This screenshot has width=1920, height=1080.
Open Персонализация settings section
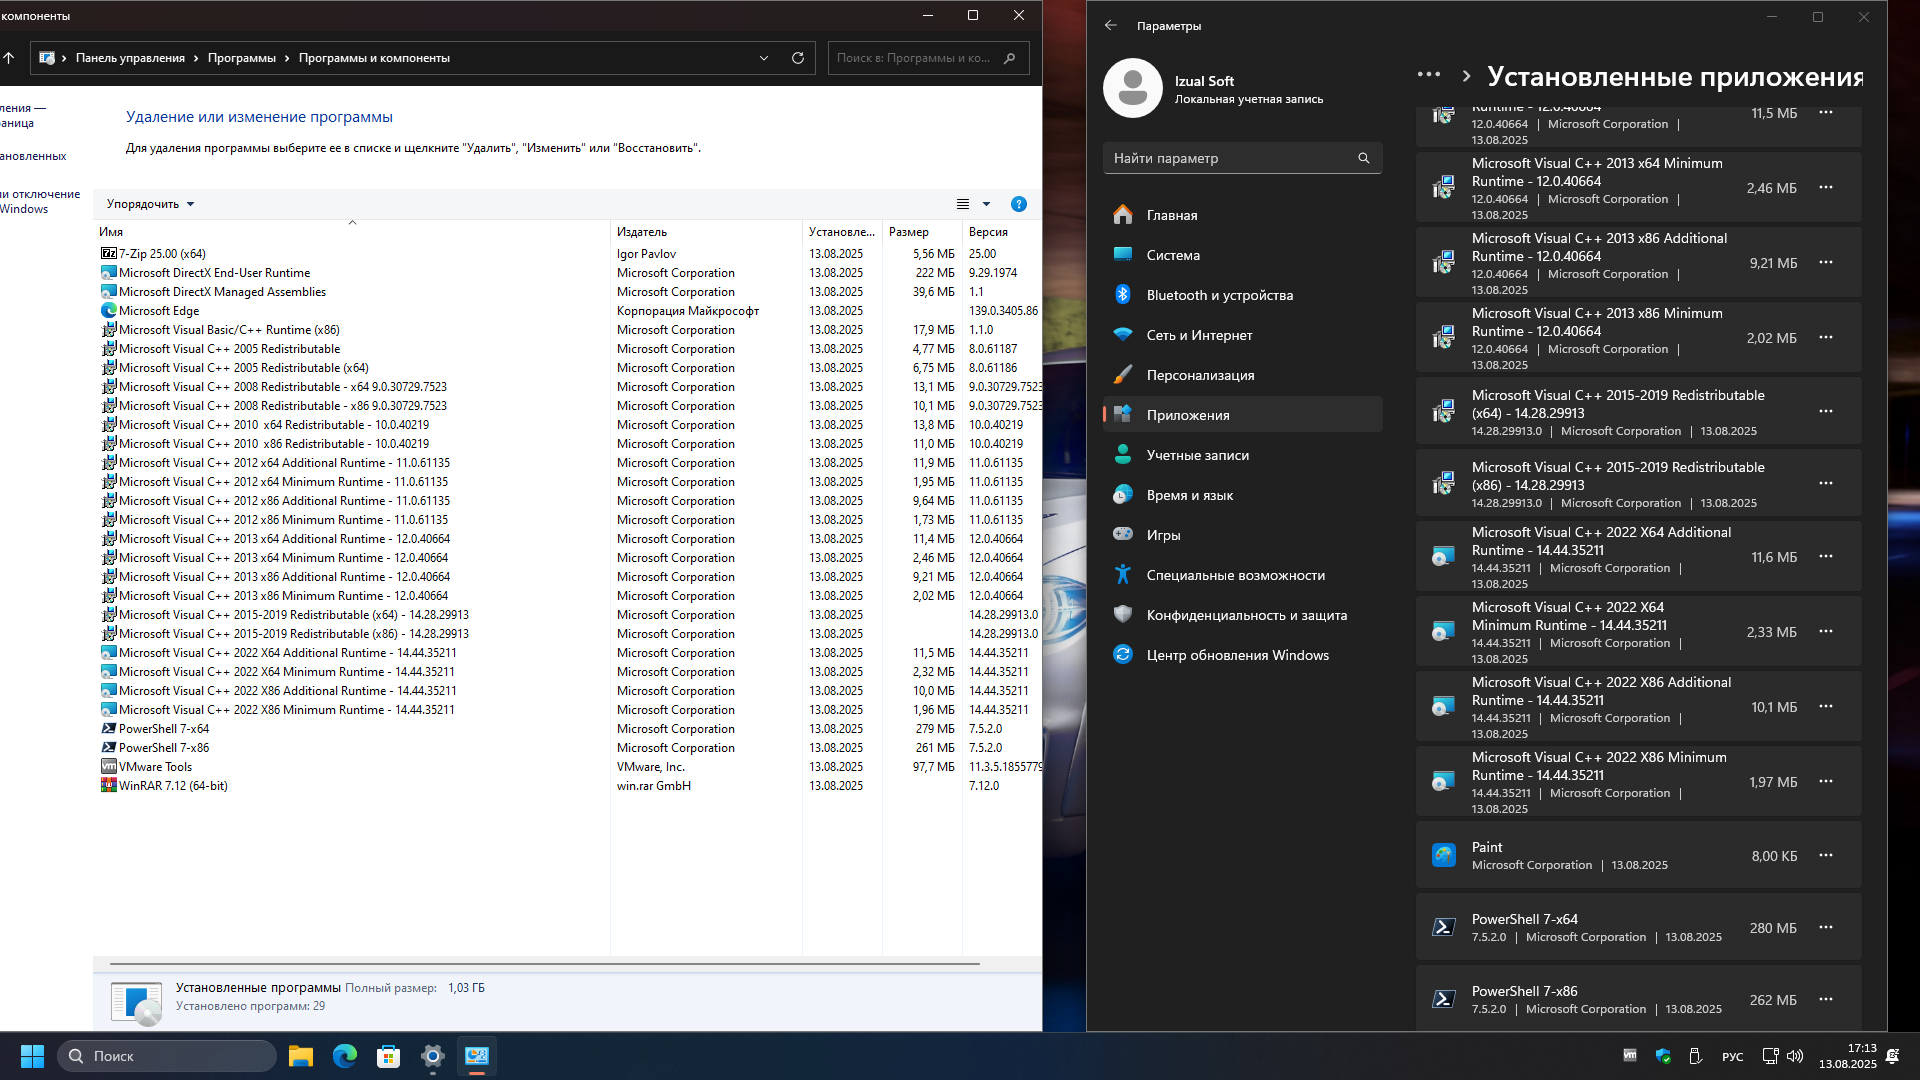[x=1242, y=375]
